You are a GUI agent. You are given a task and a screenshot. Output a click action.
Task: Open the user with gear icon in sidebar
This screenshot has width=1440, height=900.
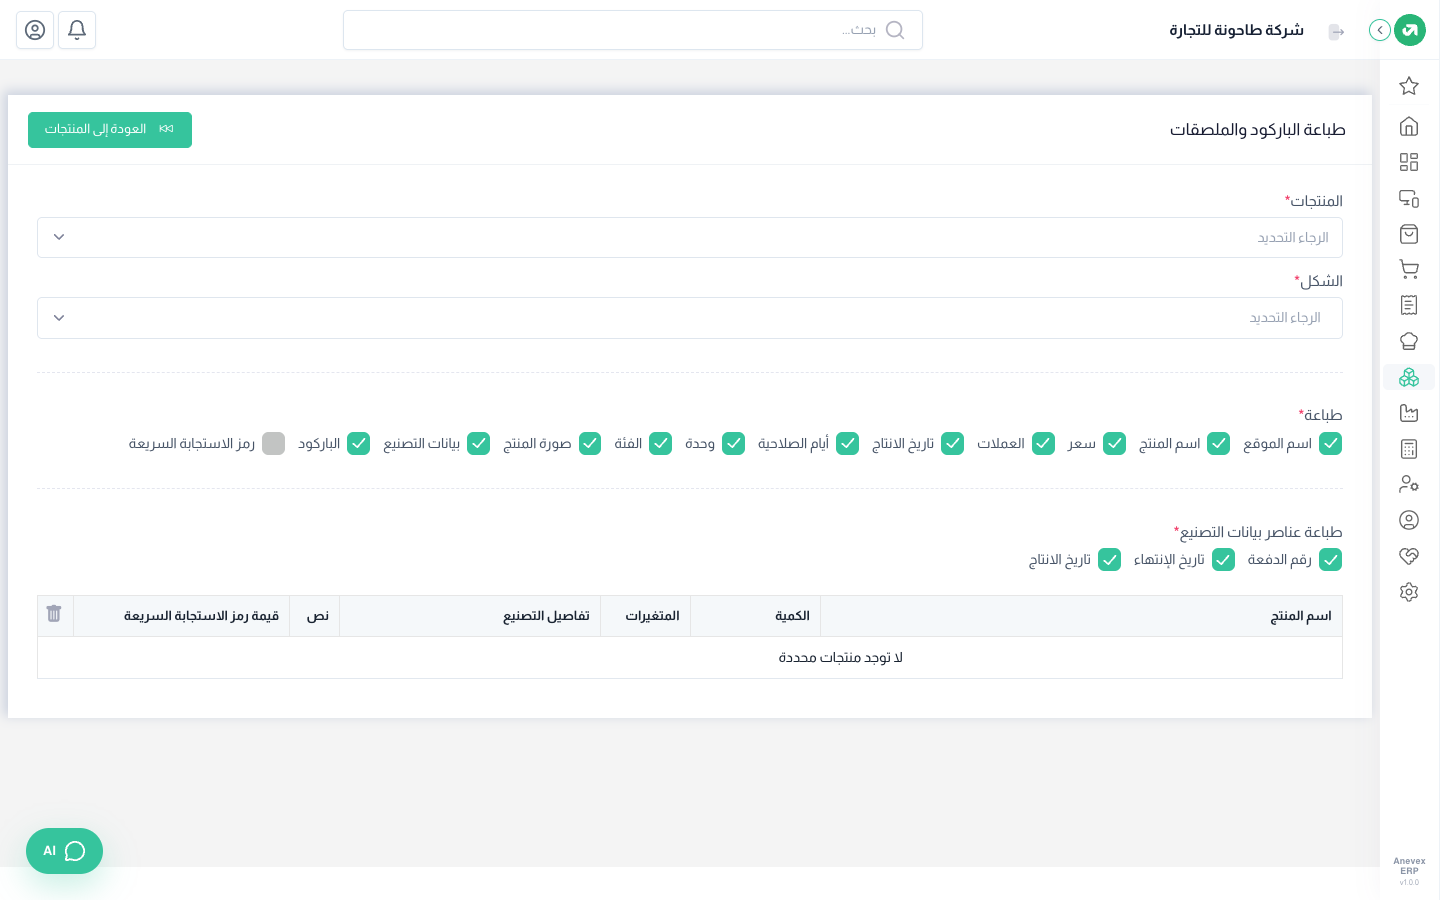(1409, 484)
